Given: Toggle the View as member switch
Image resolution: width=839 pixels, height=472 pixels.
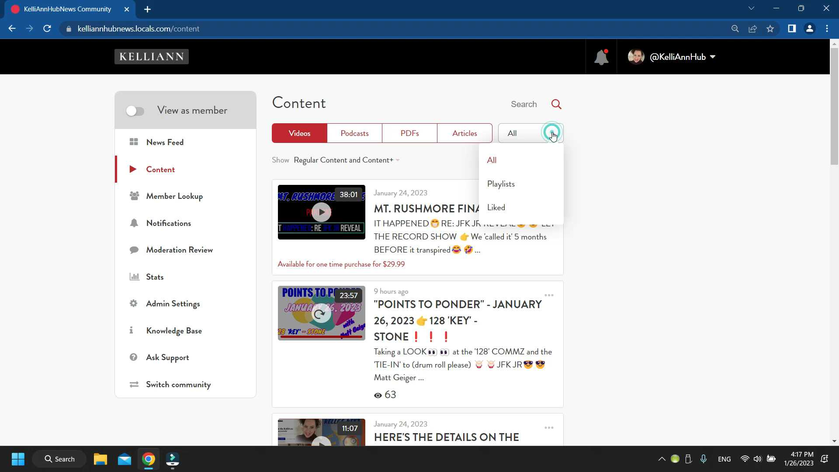Looking at the screenshot, I should pyautogui.click(x=135, y=111).
